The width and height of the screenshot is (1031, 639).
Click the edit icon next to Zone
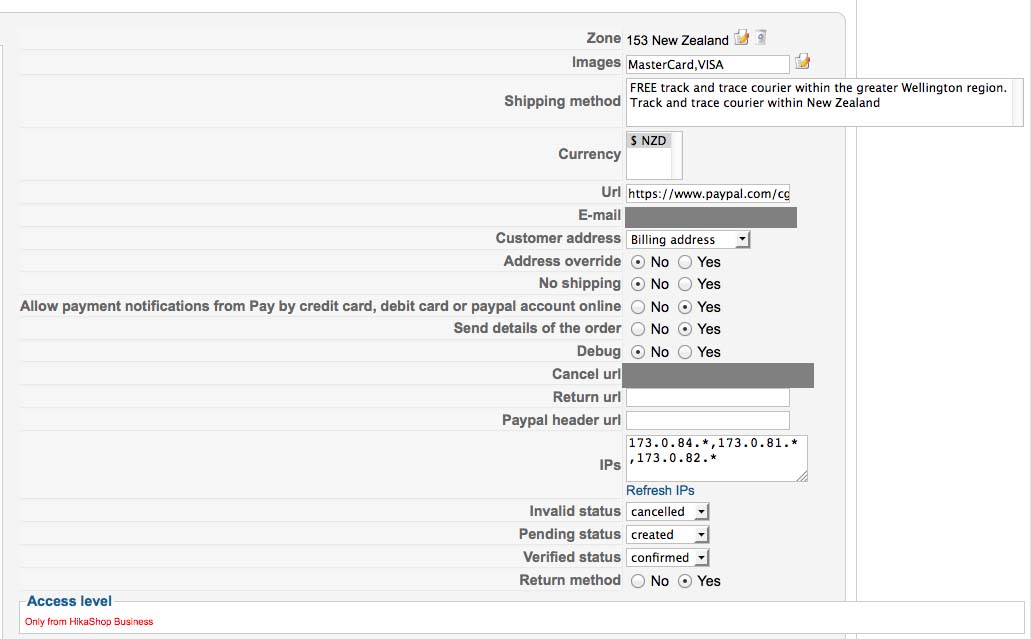[741, 37]
